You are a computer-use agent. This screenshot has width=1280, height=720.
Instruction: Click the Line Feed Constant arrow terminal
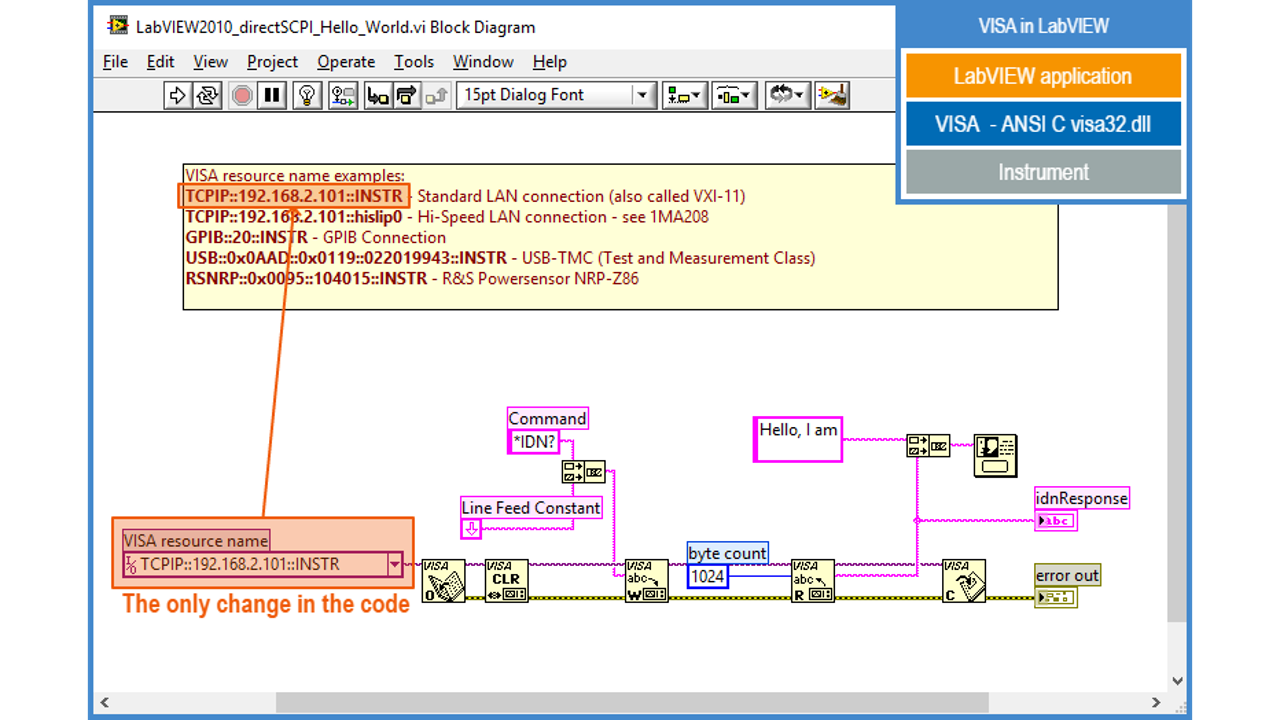click(x=471, y=529)
